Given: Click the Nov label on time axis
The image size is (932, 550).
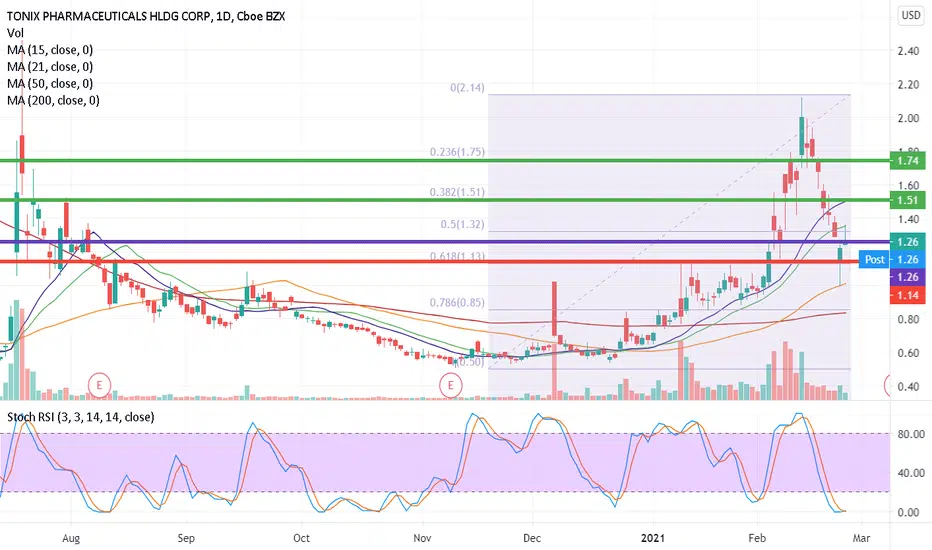Looking at the screenshot, I should [422, 538].
